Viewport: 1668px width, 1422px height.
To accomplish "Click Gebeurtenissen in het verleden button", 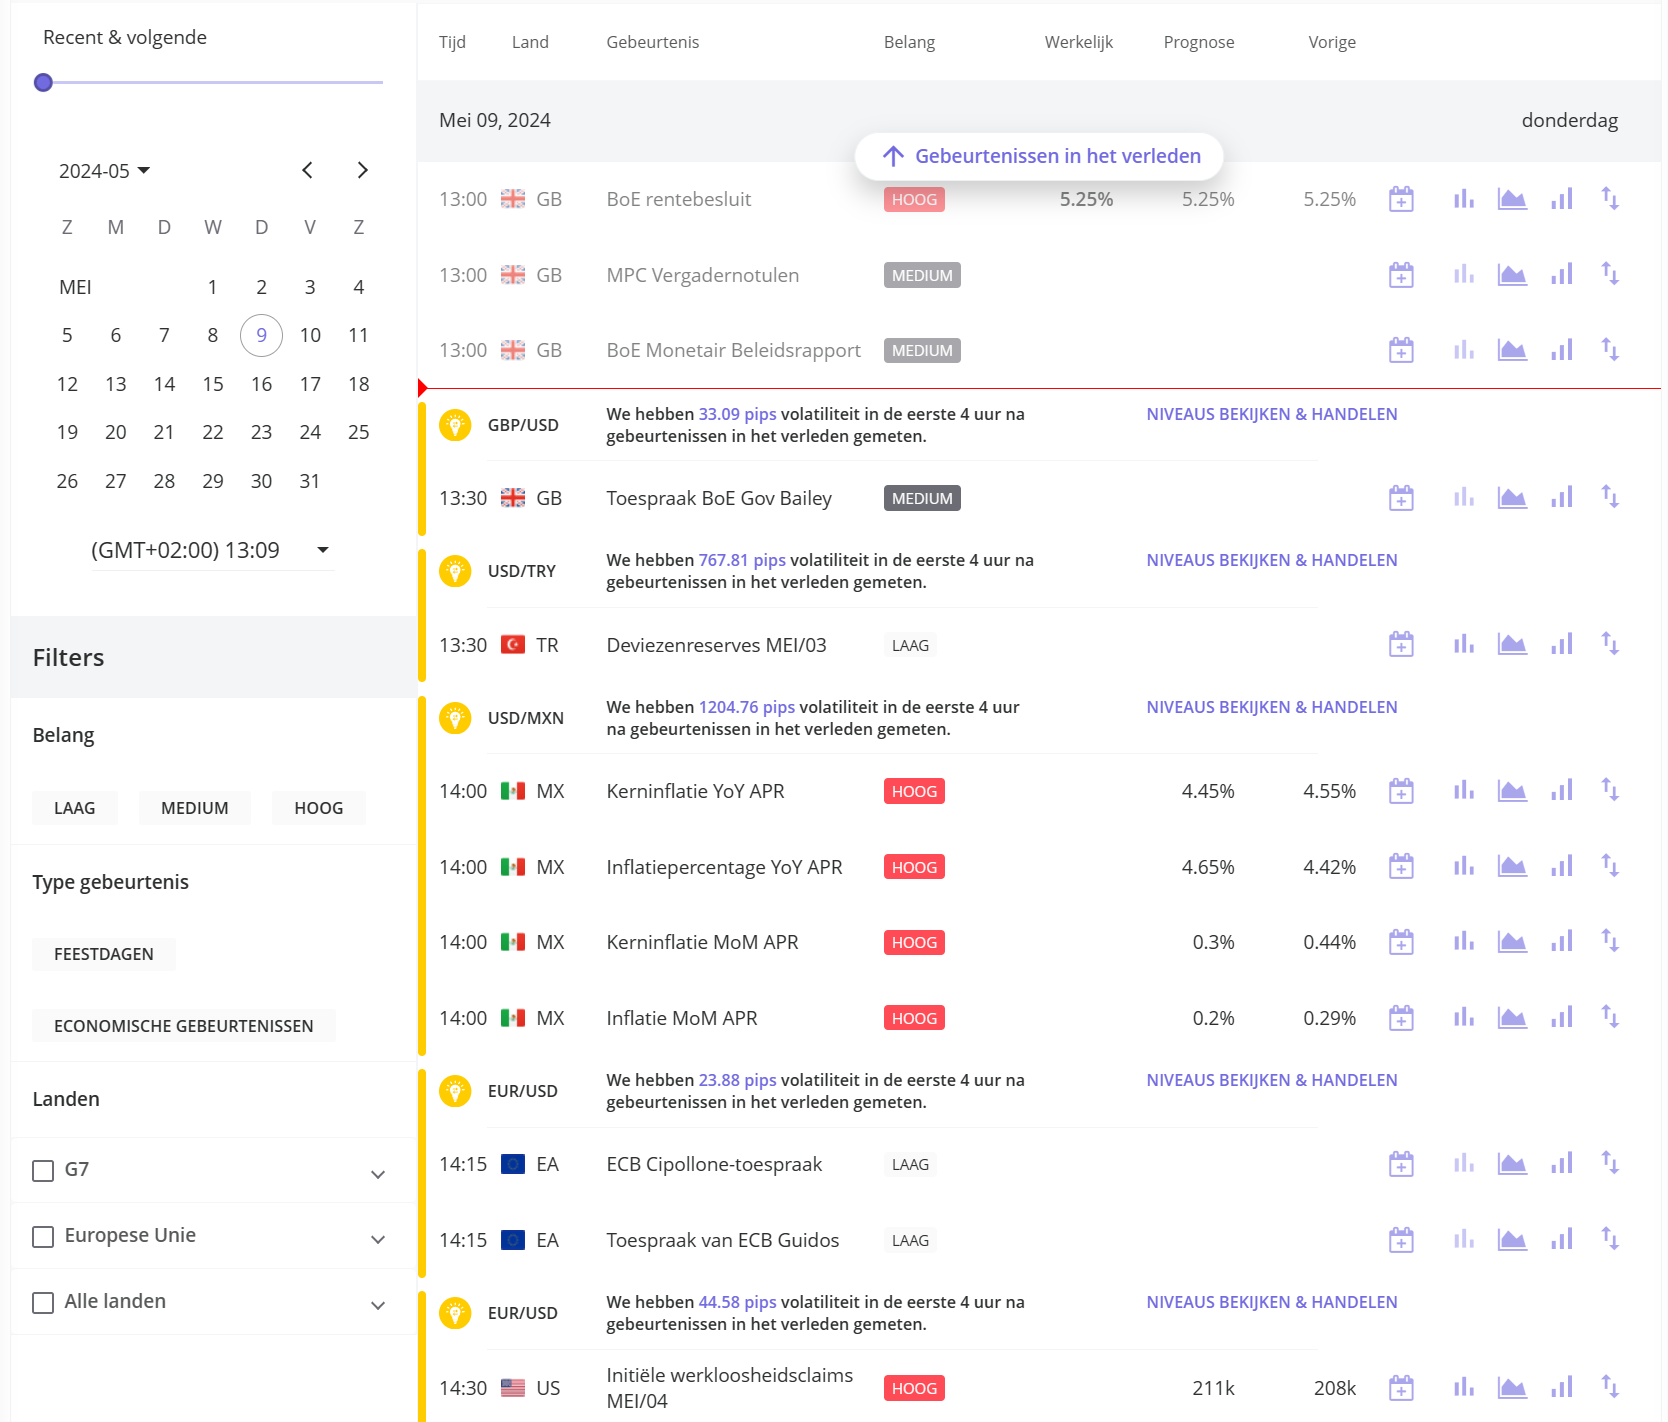I will click(x=1039, y=156).
